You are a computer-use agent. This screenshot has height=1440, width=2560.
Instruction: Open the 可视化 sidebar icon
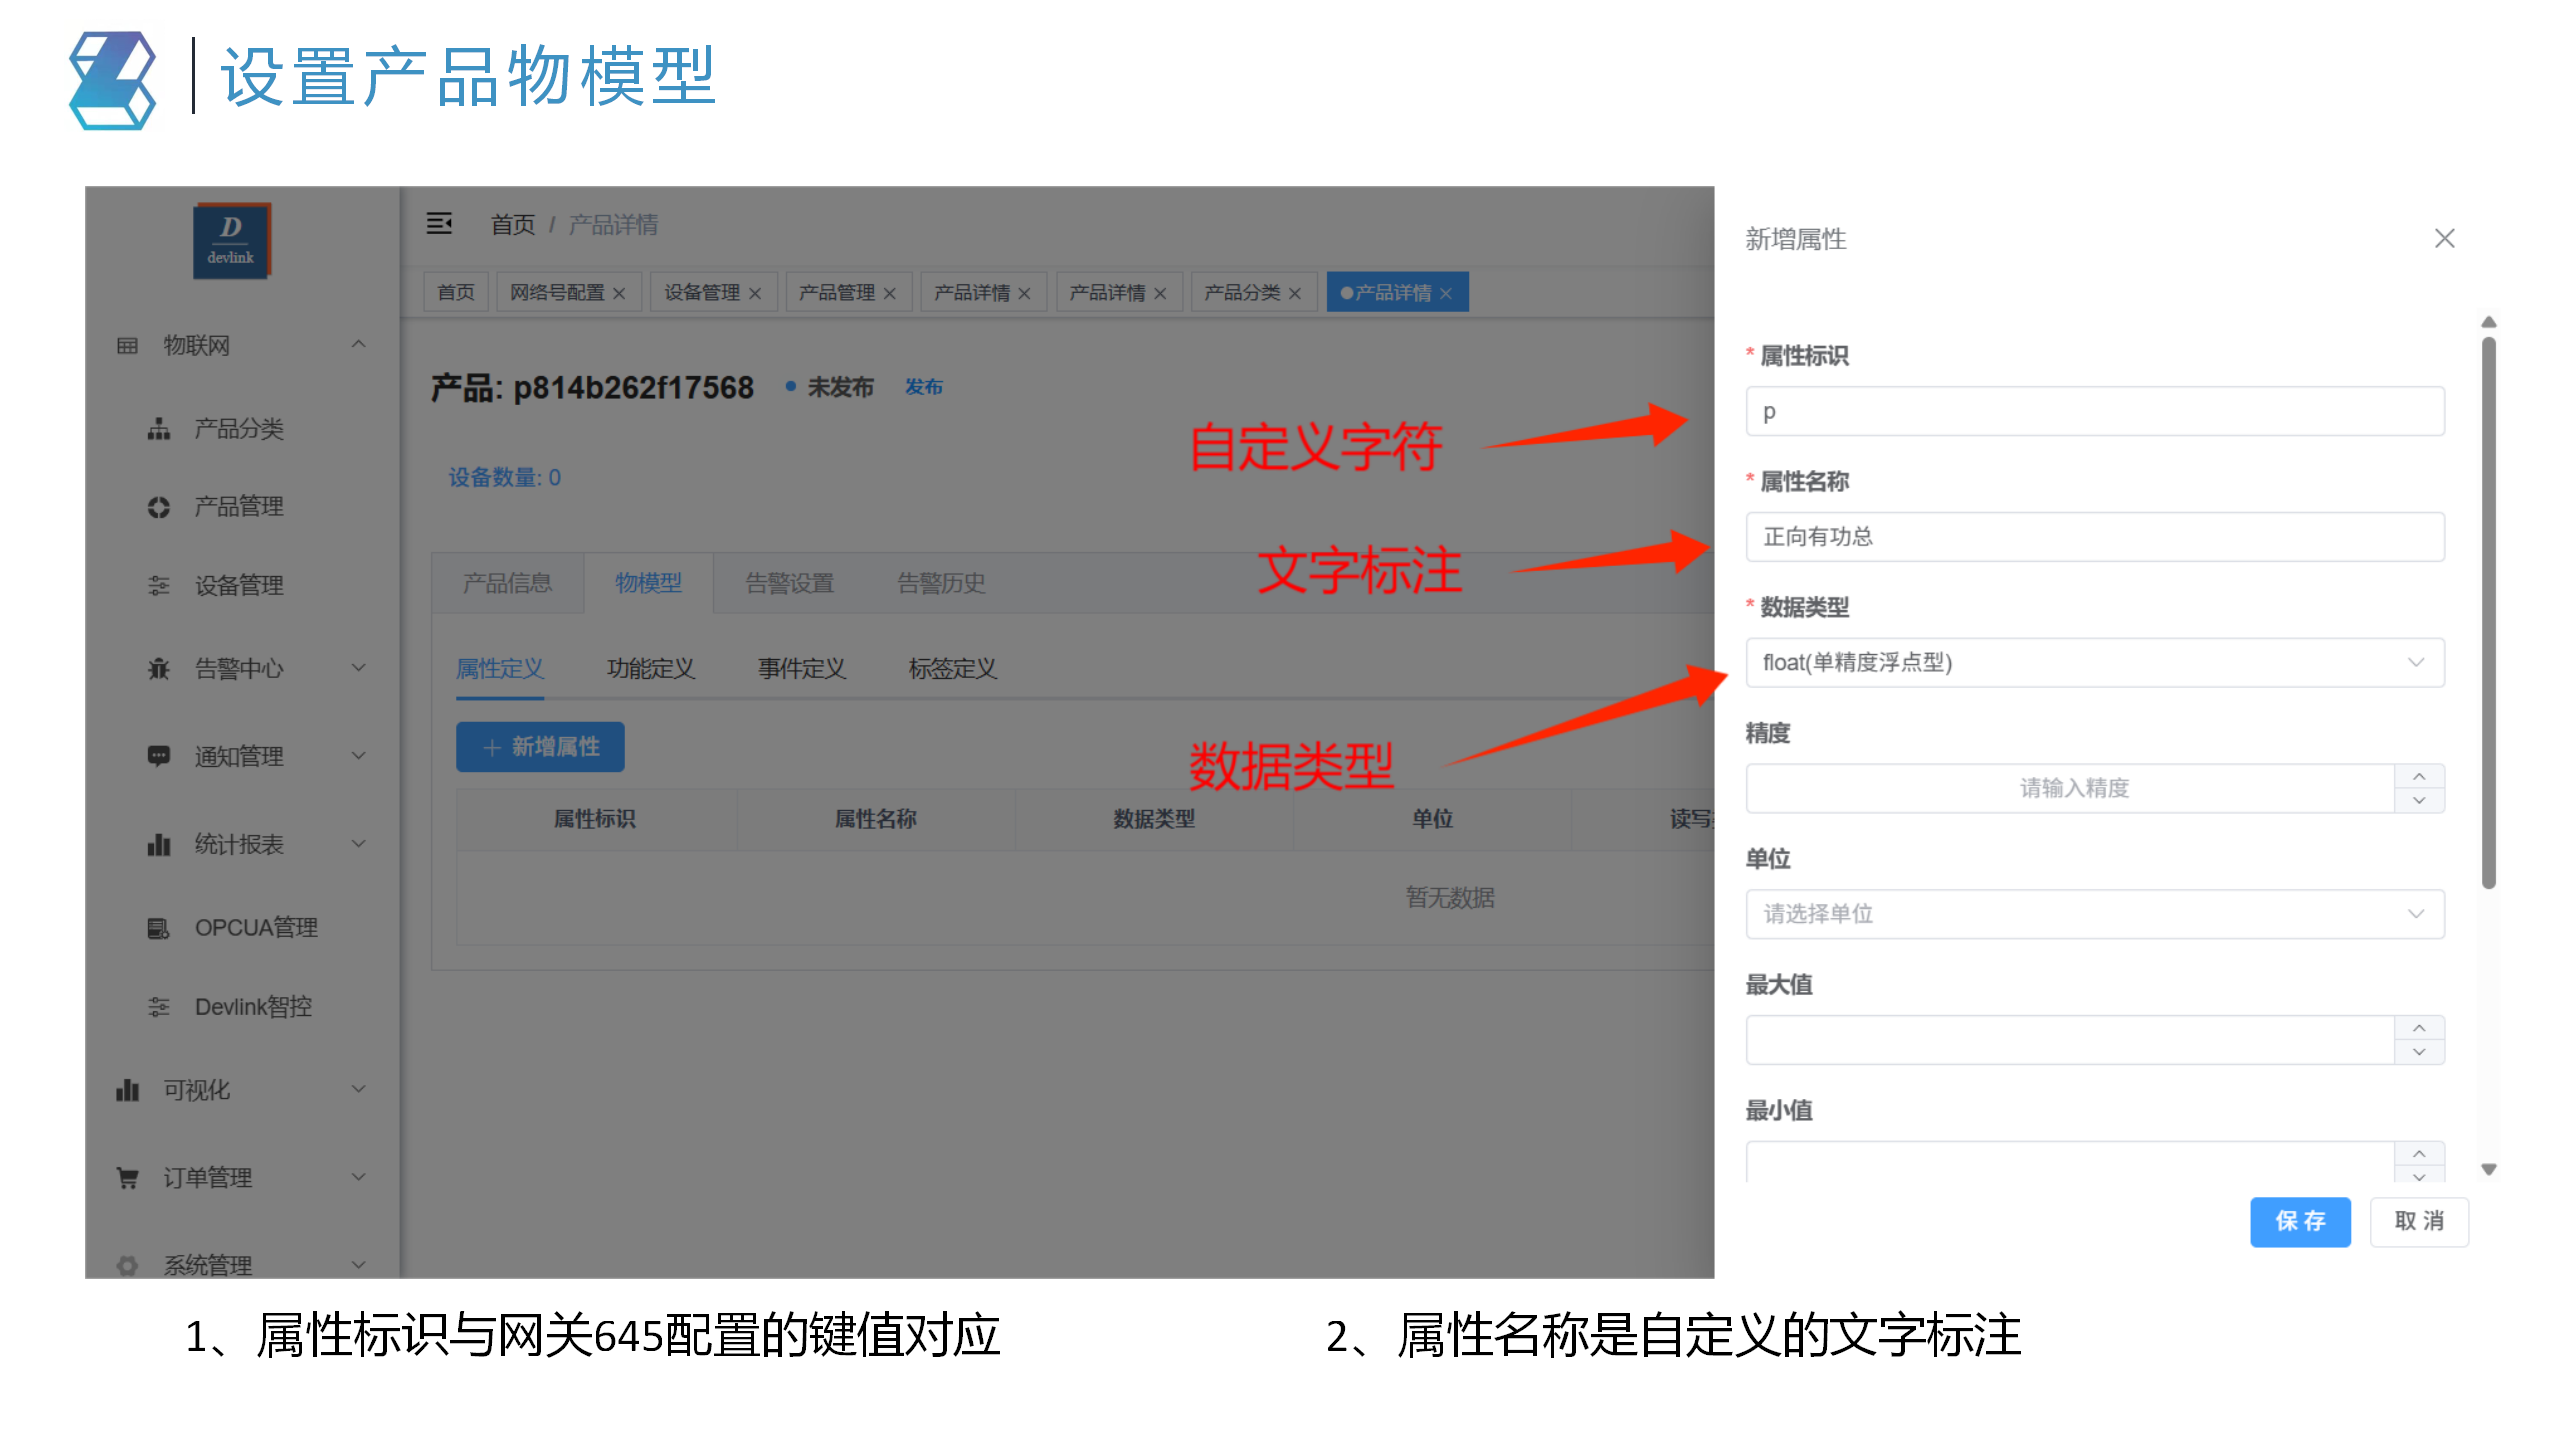coord(126,1089)
